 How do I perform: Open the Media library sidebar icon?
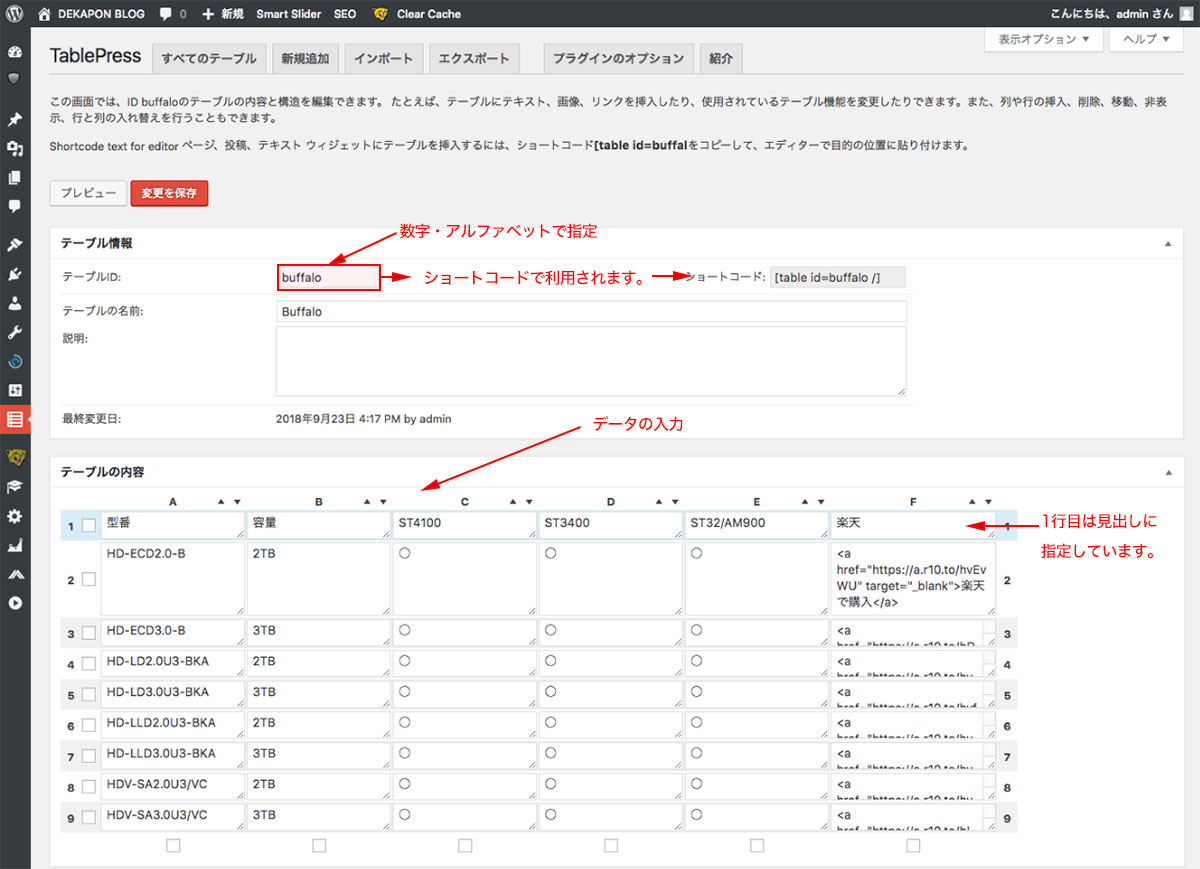click(15, 149)
